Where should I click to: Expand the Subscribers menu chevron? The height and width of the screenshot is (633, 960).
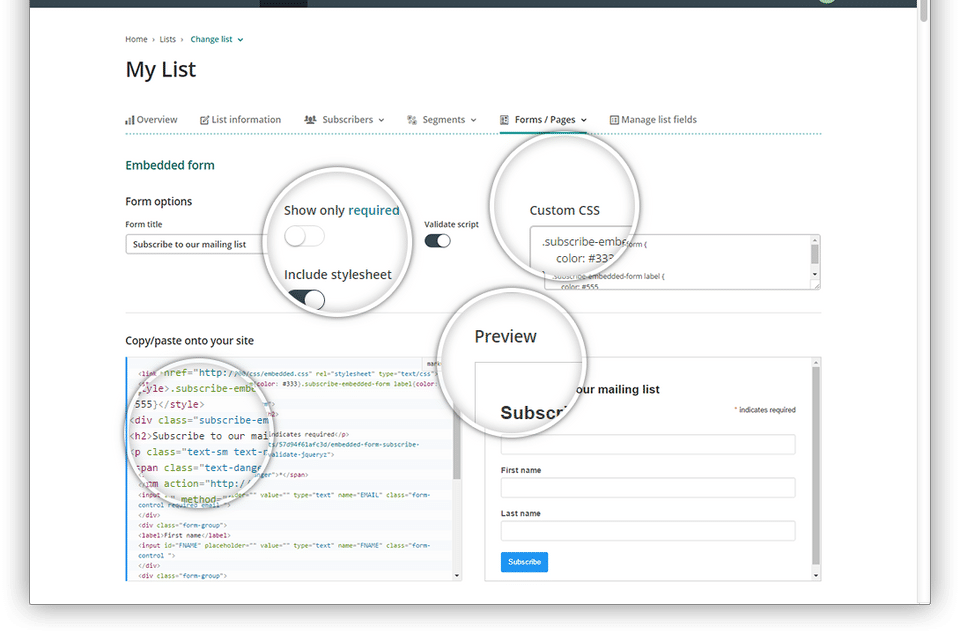(381, 121)
